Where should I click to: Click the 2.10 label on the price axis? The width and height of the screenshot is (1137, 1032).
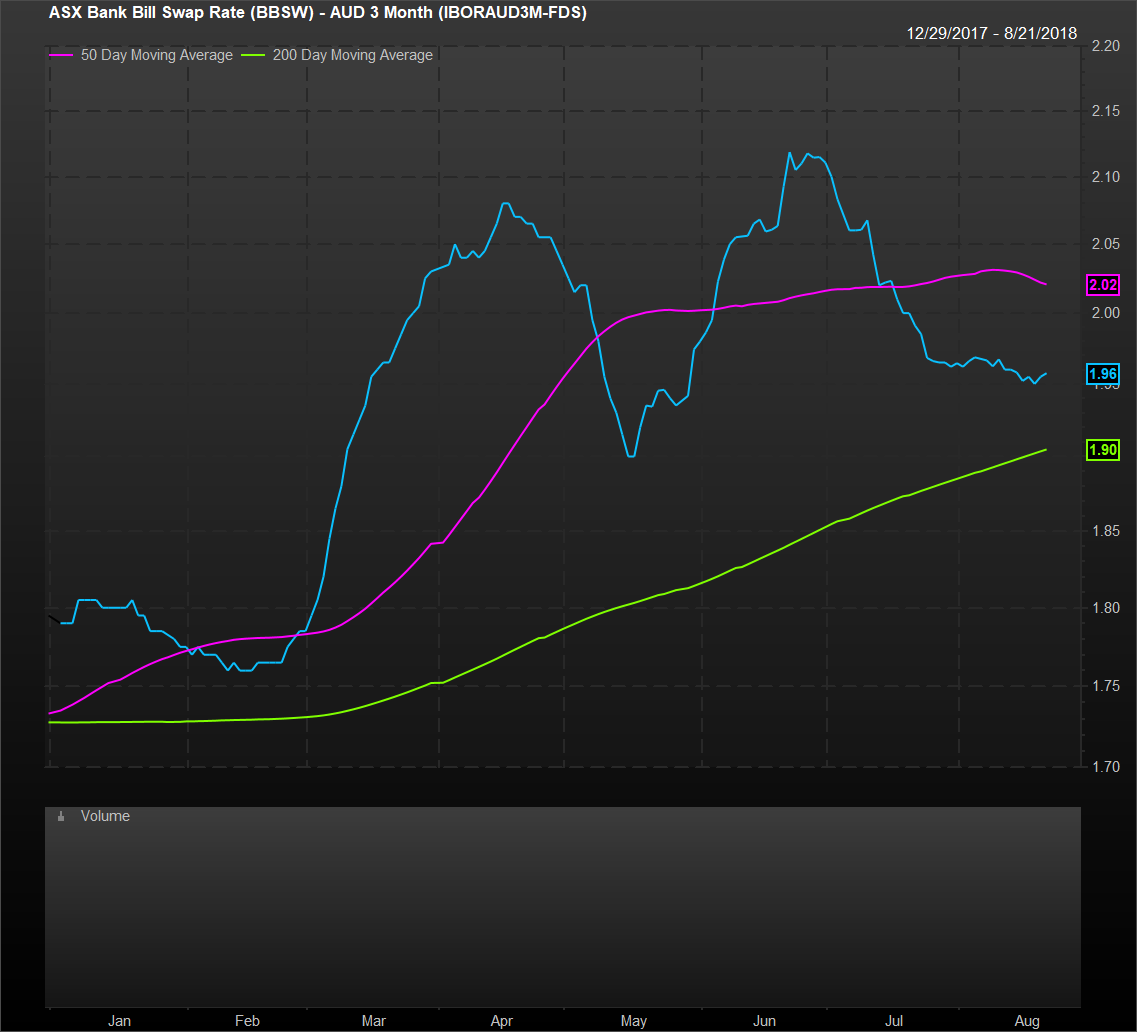point(1105,177)
